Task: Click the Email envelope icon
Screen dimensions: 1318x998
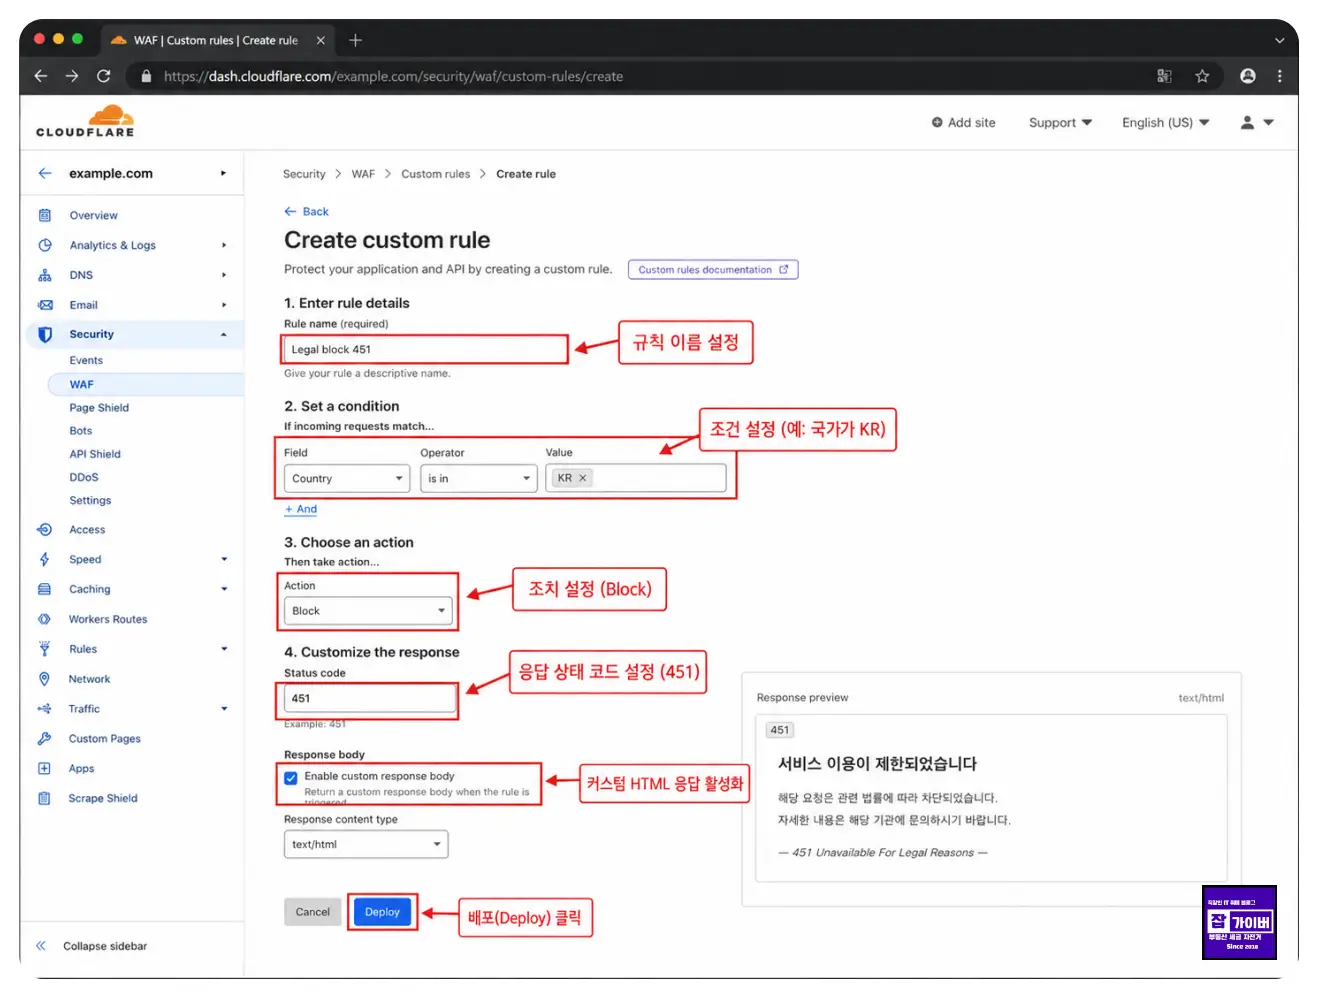Action: [x=45, y=305]
